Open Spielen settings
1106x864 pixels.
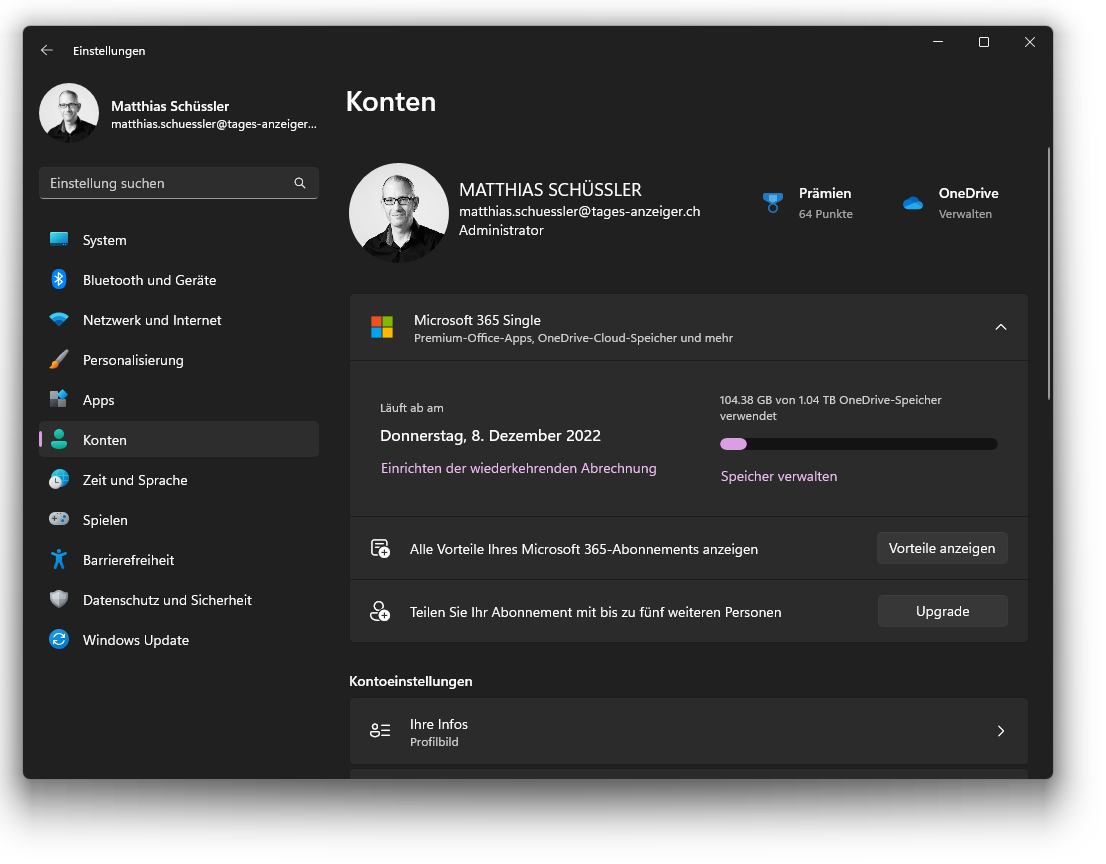click(179, 520)
